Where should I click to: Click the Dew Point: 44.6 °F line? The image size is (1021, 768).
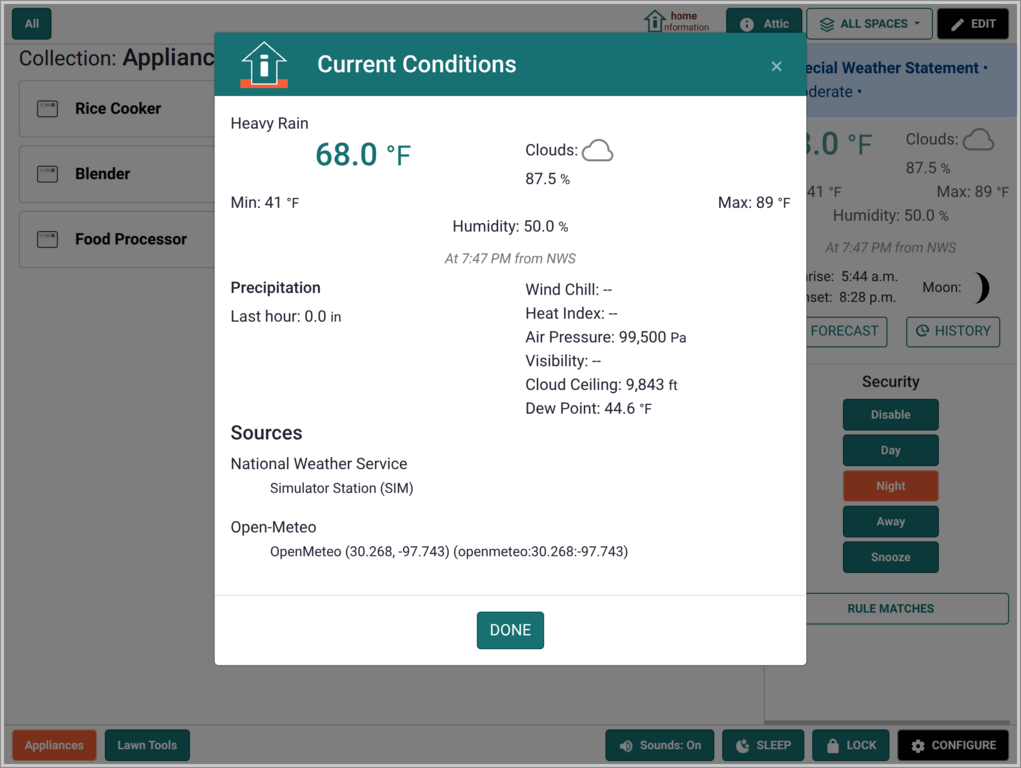click(588, 408)
